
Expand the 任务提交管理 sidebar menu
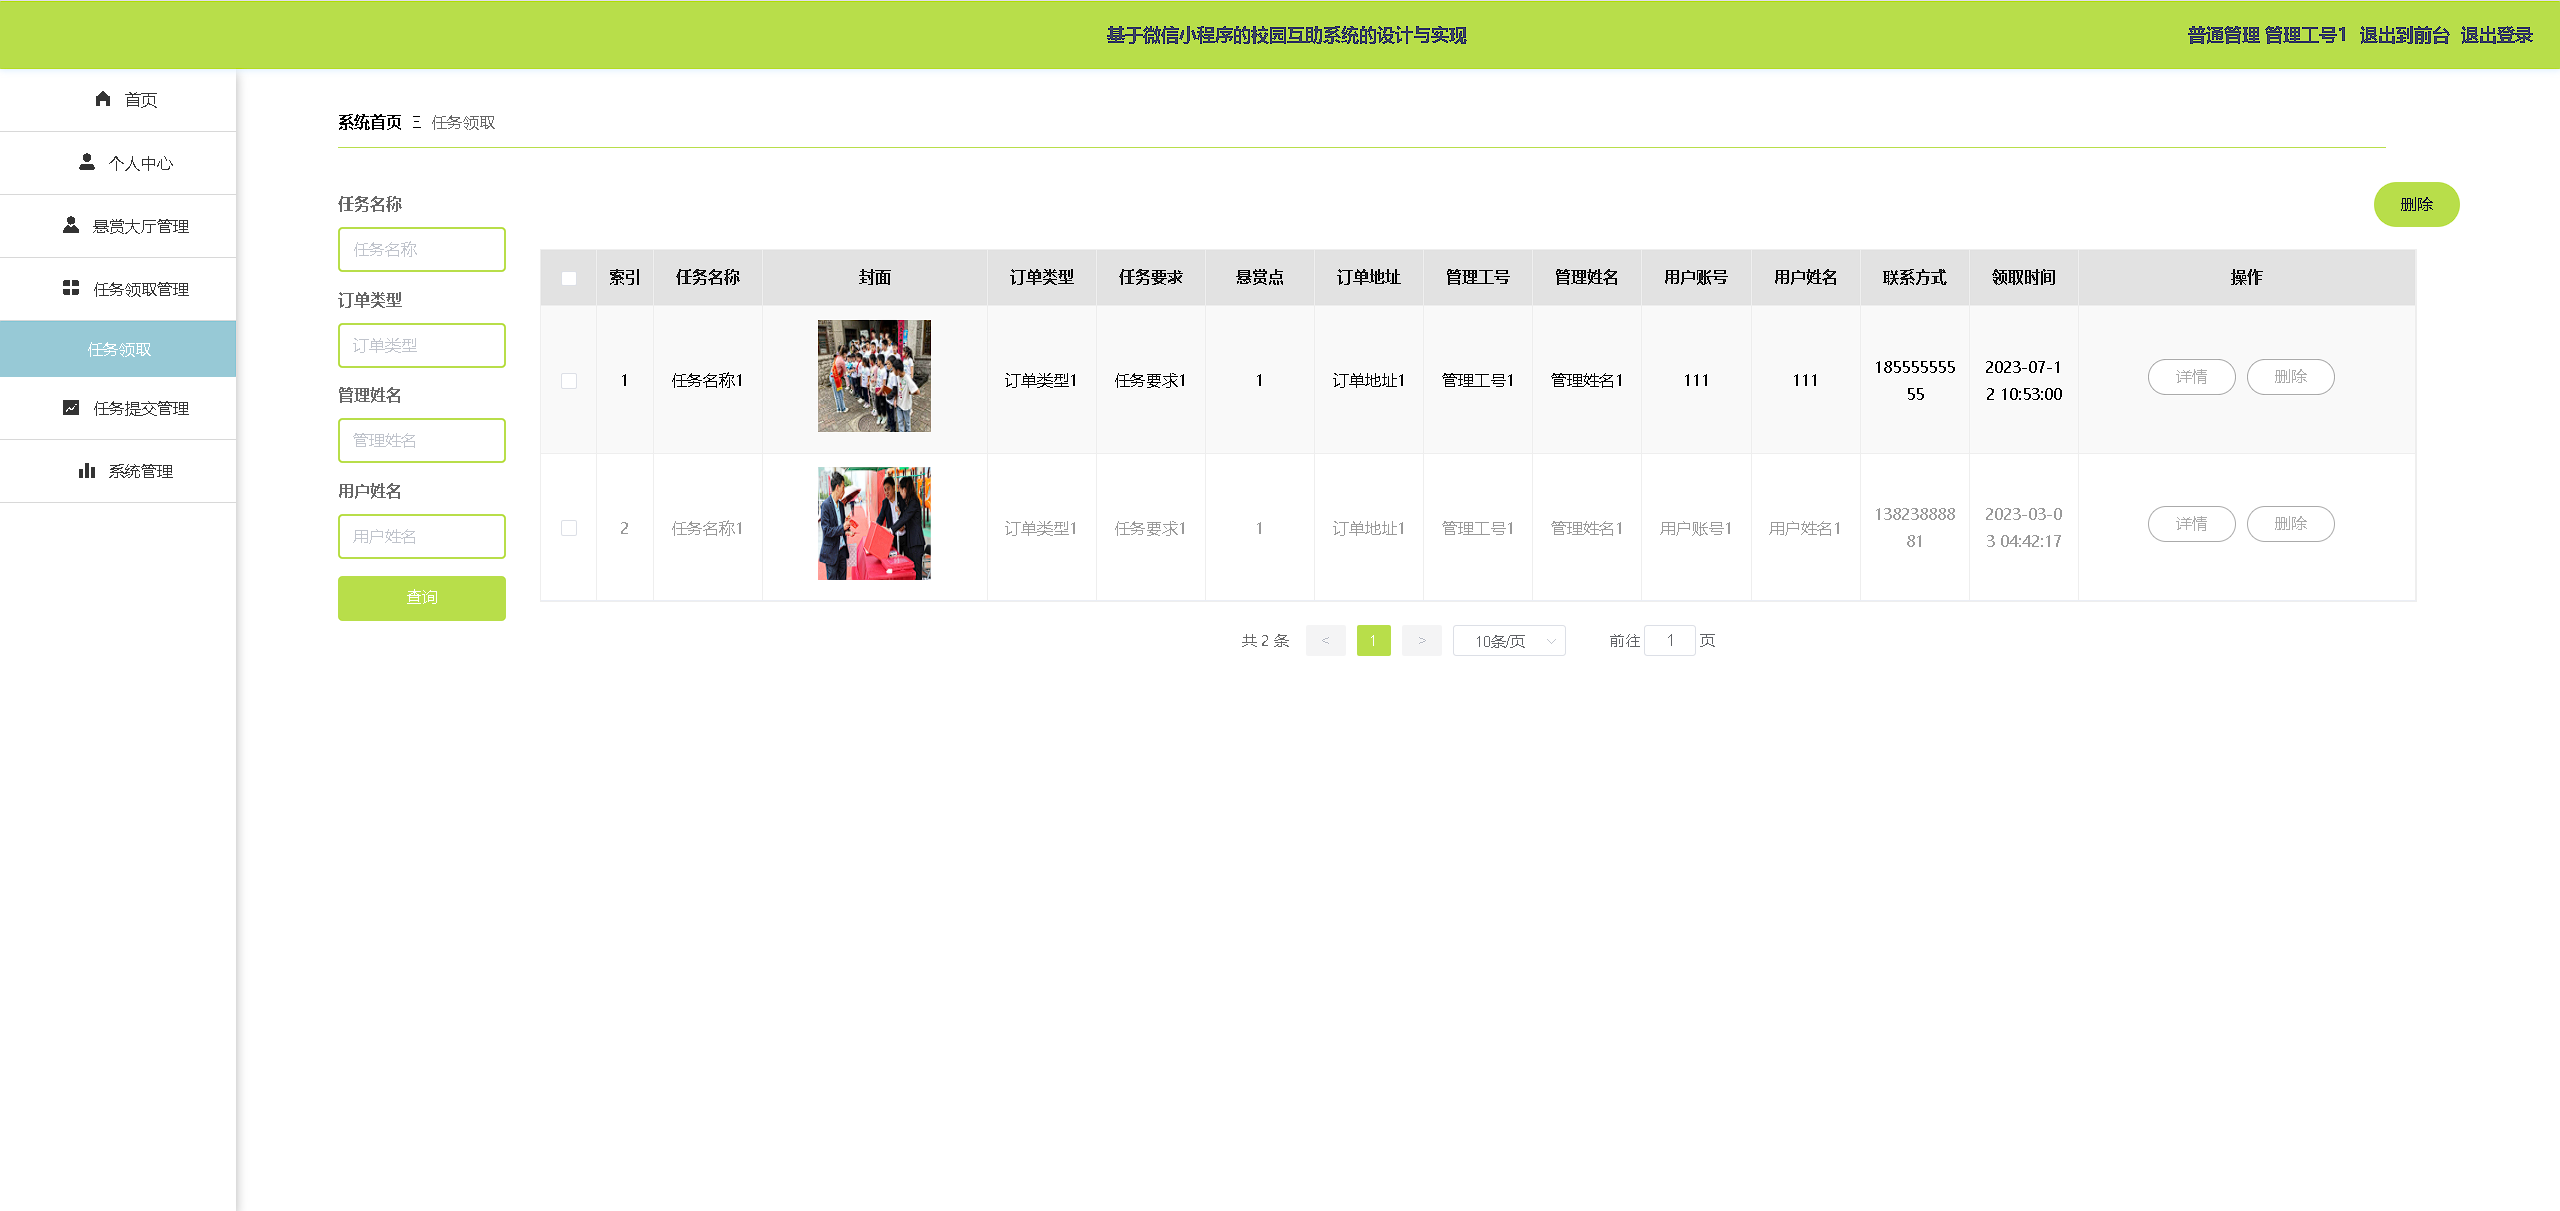tap(140, 408)
